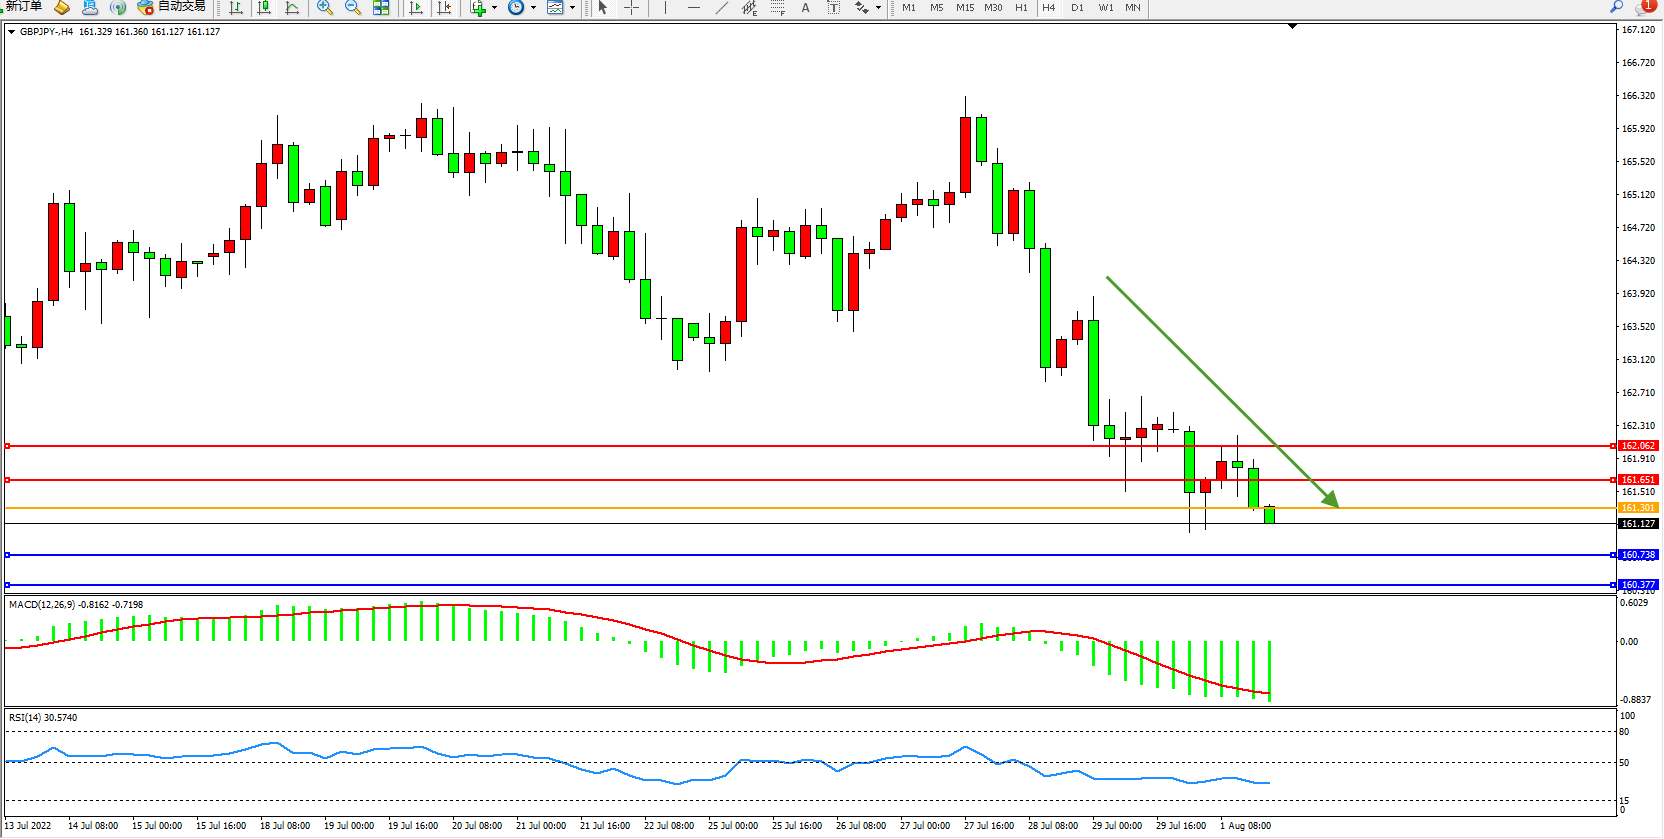Select the trendline drawing tool
Screen dimensions: 1664x839
[x=722, y=8]
